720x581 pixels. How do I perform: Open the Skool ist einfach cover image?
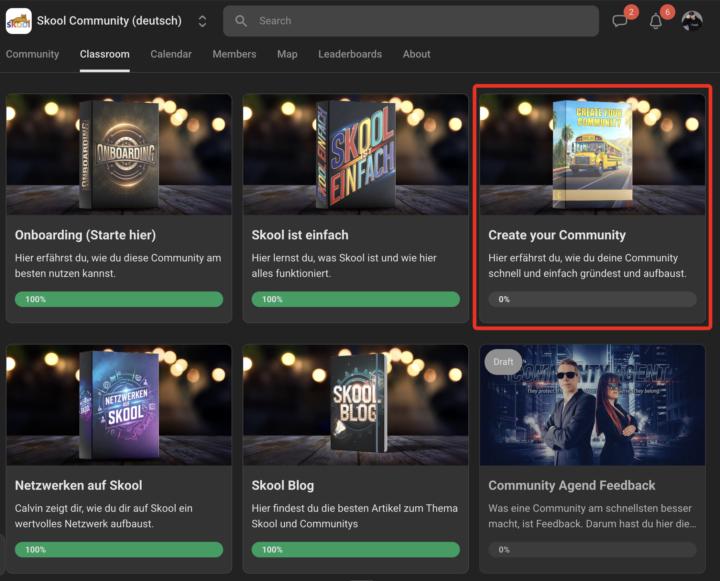click(356, 154)
